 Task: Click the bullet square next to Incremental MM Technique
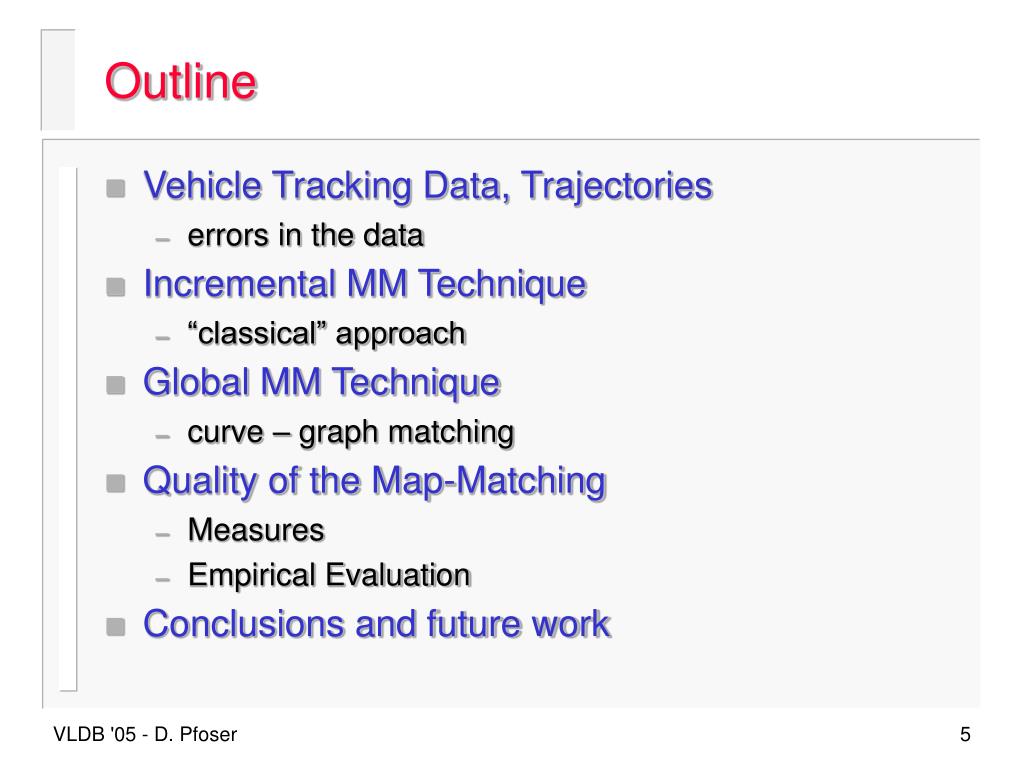116,287
